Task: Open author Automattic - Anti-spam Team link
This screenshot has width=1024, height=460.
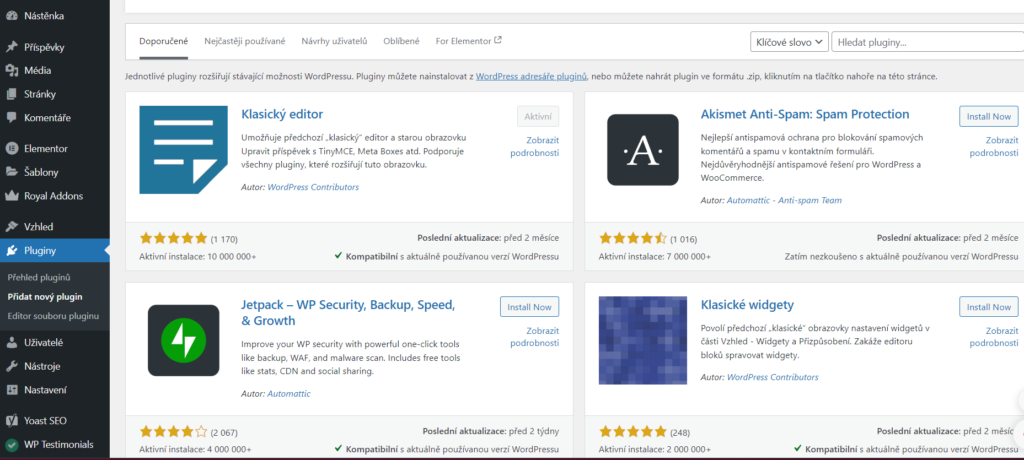Action: click(x=784, y=201)
